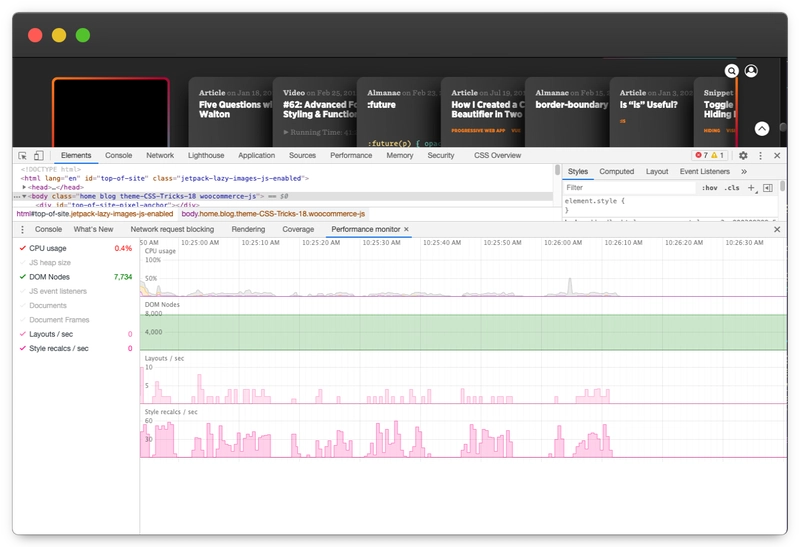Toggle the .cls classes button

732,188
